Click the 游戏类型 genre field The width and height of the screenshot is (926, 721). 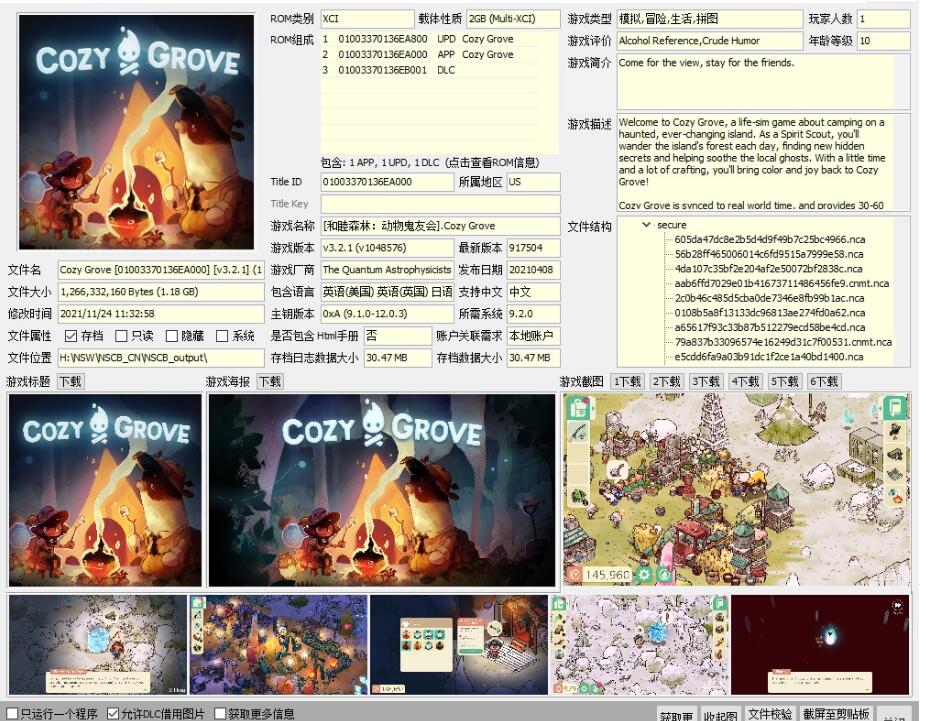(x=709, y=19)
